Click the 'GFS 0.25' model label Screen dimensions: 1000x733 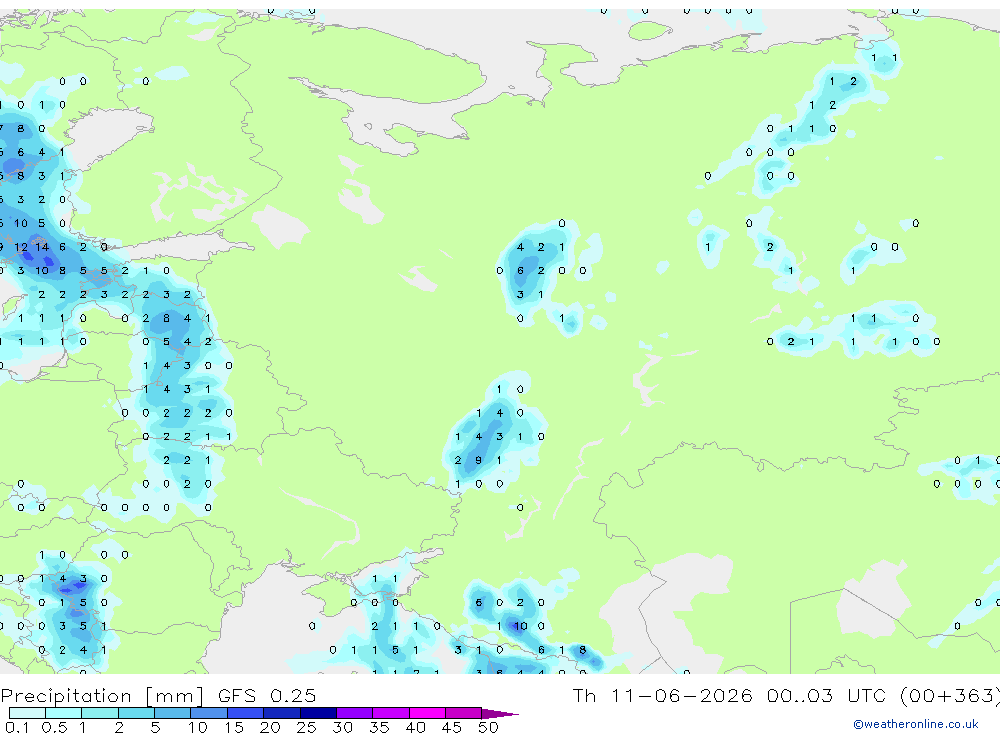[267, 695]
